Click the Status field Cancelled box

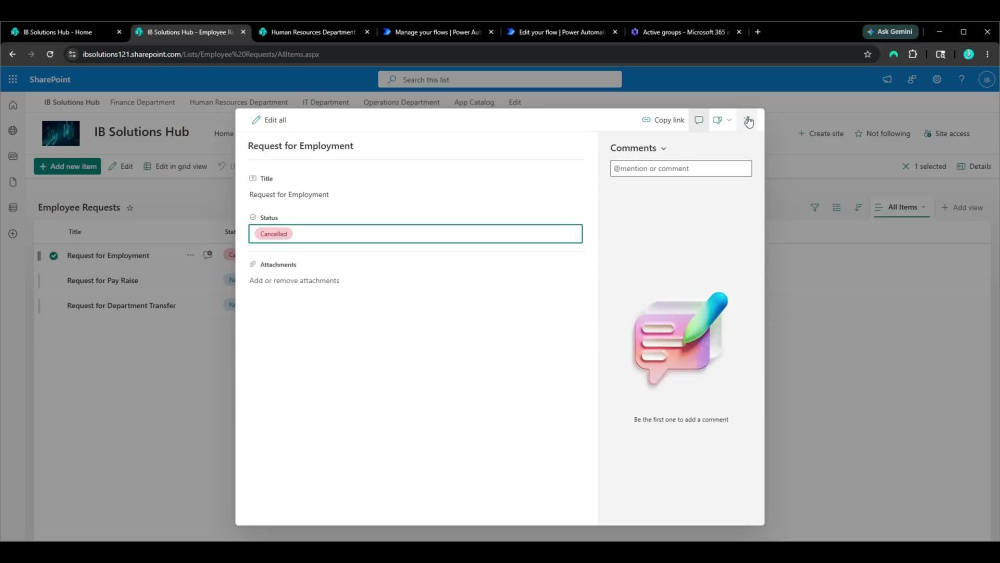click(x=415, y=233)
